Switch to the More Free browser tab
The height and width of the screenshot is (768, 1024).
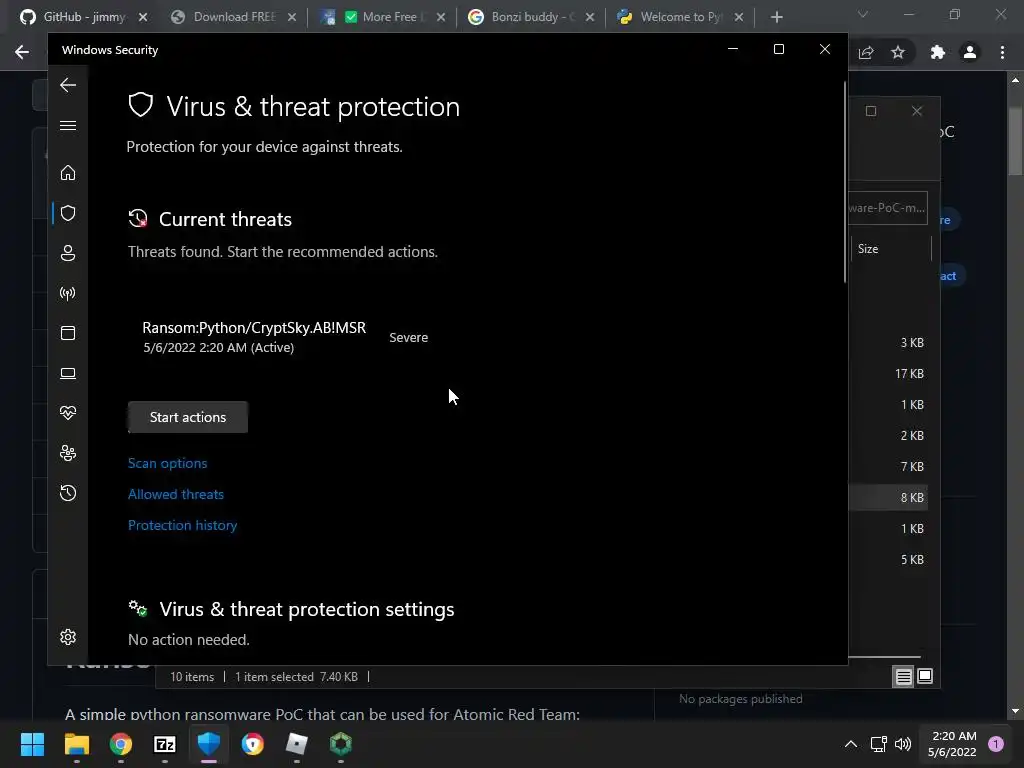coord(382,17)
